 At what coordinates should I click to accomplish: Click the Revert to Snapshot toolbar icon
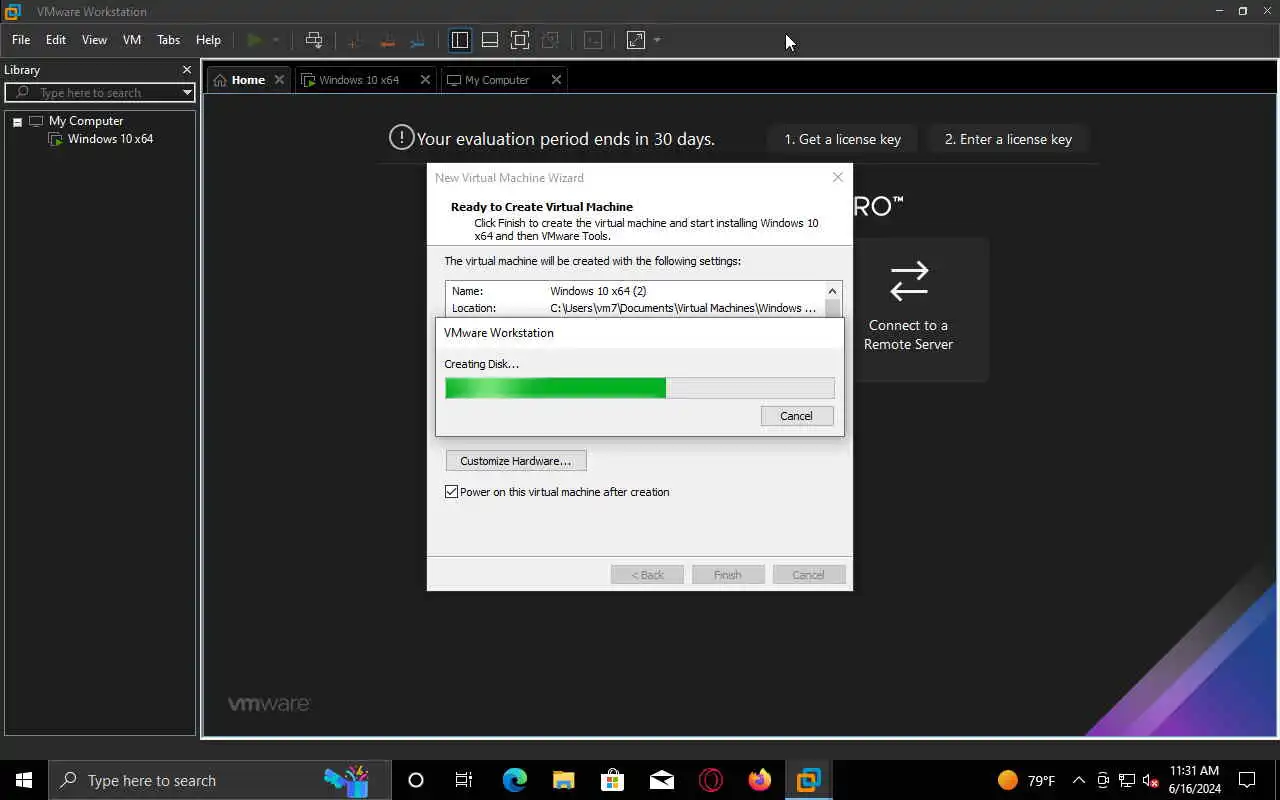387,40
